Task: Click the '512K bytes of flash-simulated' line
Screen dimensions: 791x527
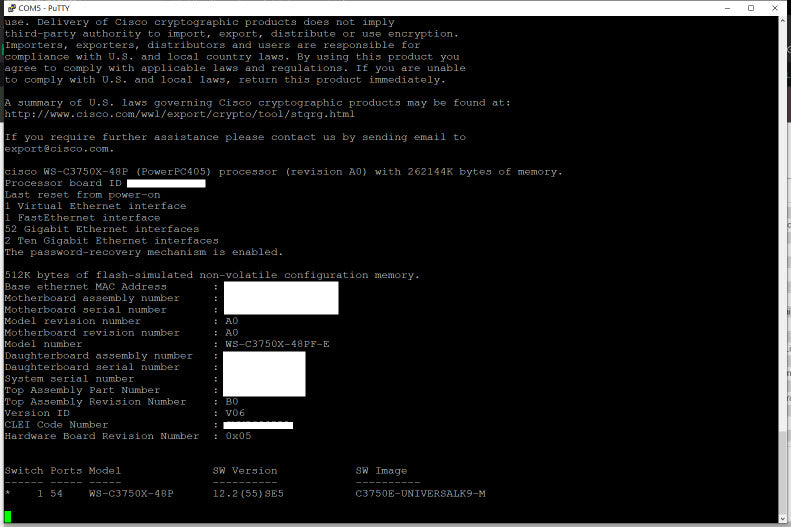Action: coord(212,275)
